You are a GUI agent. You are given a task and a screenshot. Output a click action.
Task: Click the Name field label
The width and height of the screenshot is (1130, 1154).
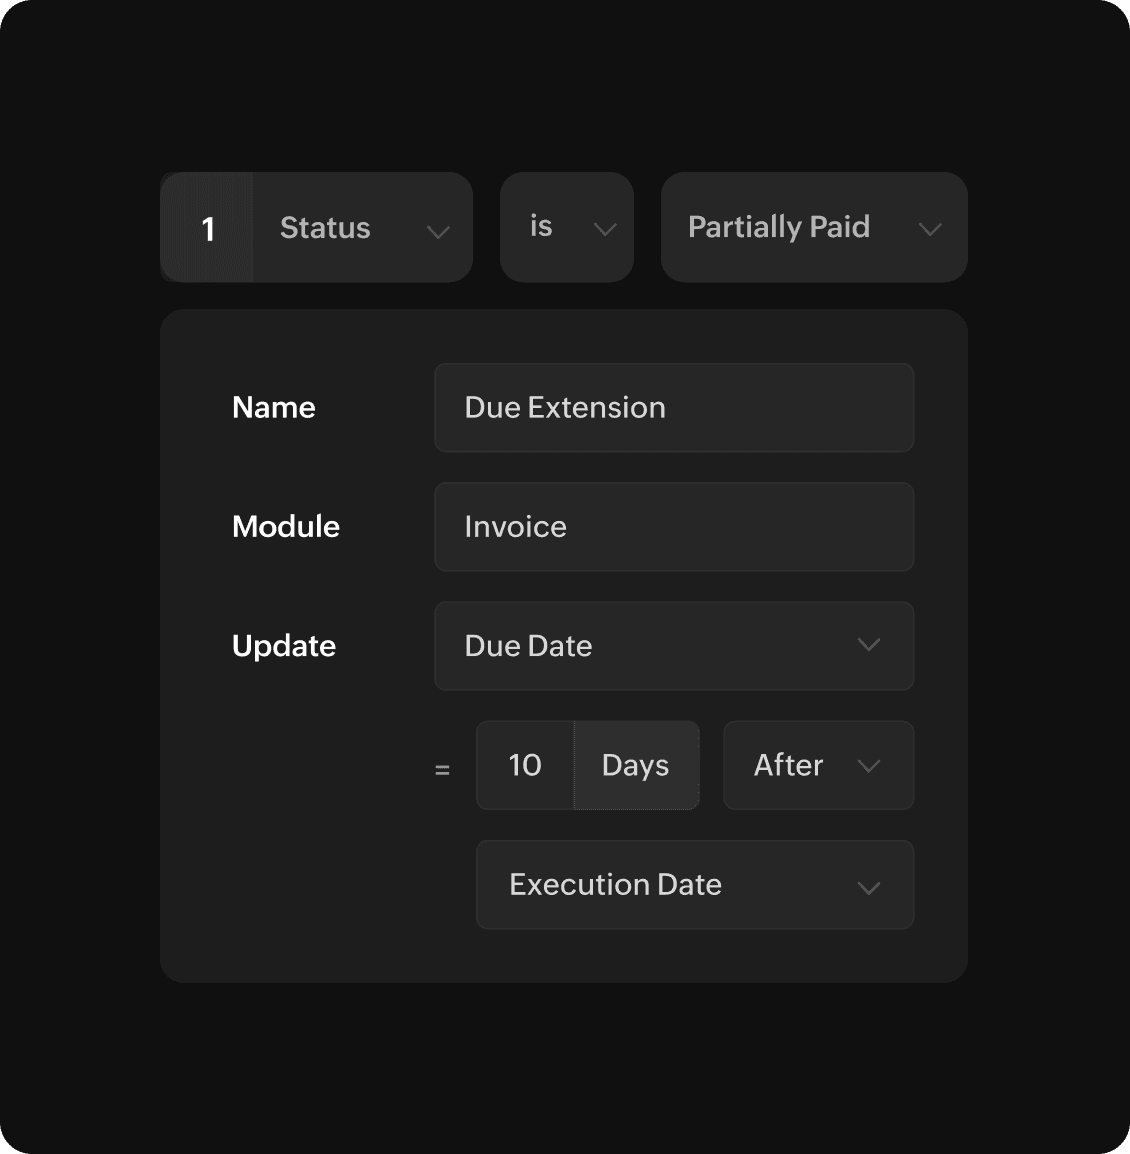pos(274,408)
